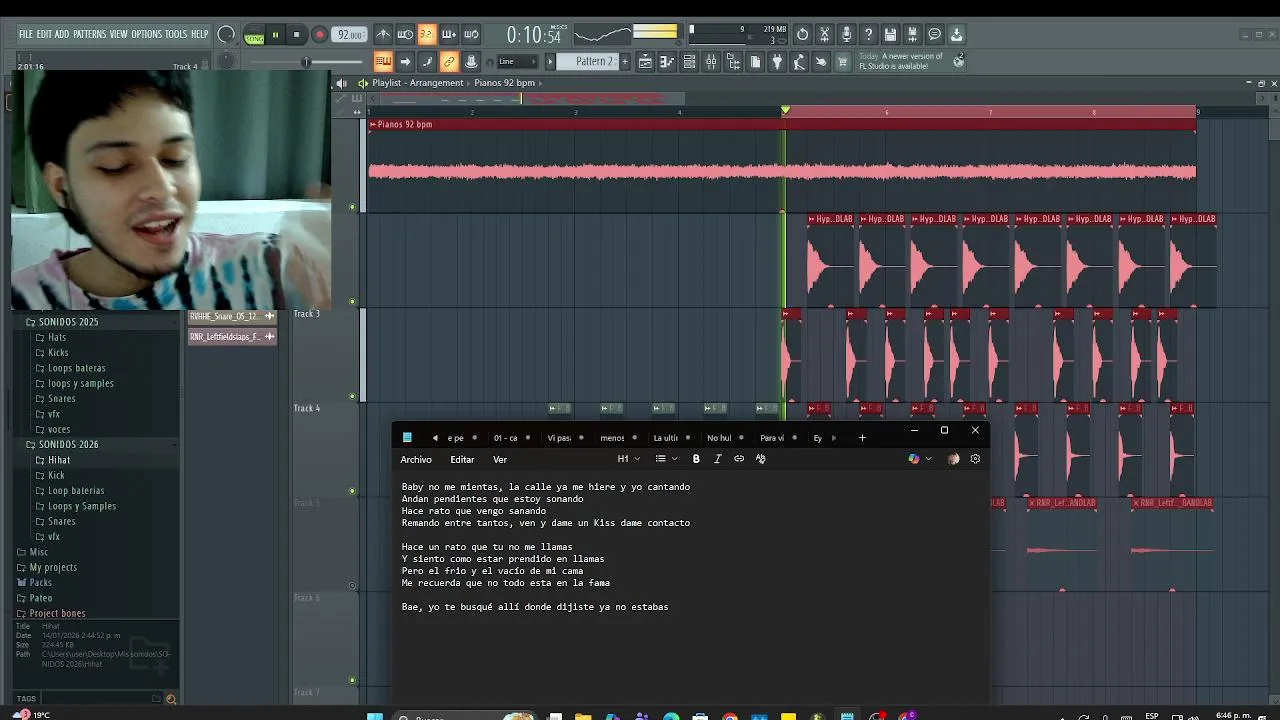Open the Line snap dropdown

point(519,62)
